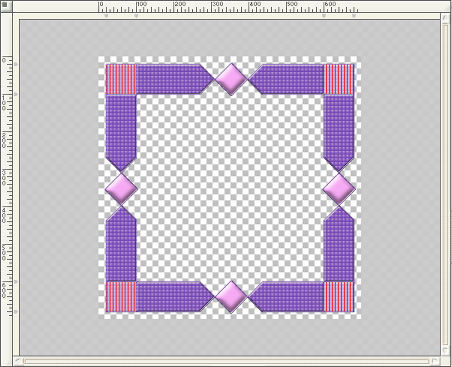
Task: Select the pink diamond on the top edge
Action: (x=231, y=79)
